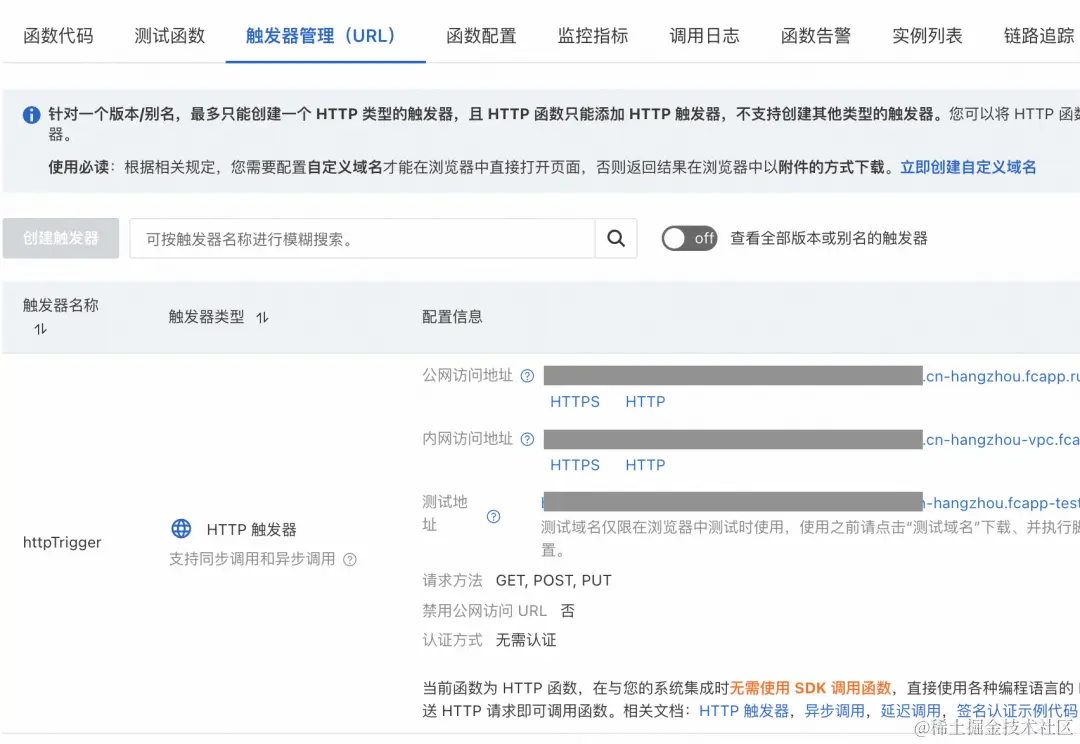Viewport: 1080px width, 744px height.
Task: Select the 调用日志 tab
Action: [x=704, y=33]
